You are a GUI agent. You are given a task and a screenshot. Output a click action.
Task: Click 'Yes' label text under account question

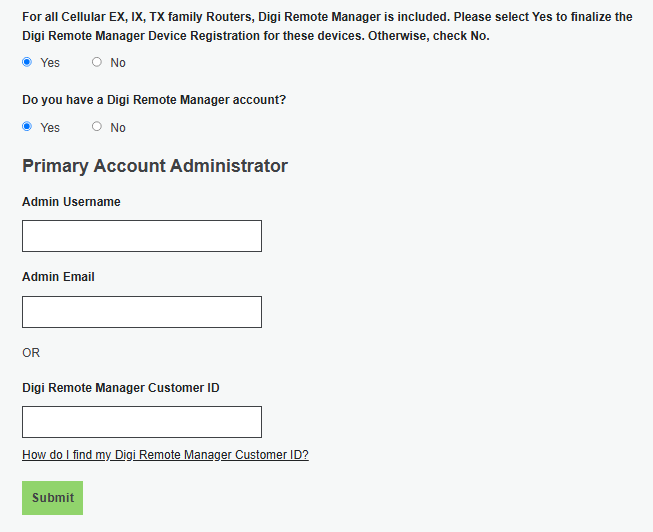click(x=50, y=128)
